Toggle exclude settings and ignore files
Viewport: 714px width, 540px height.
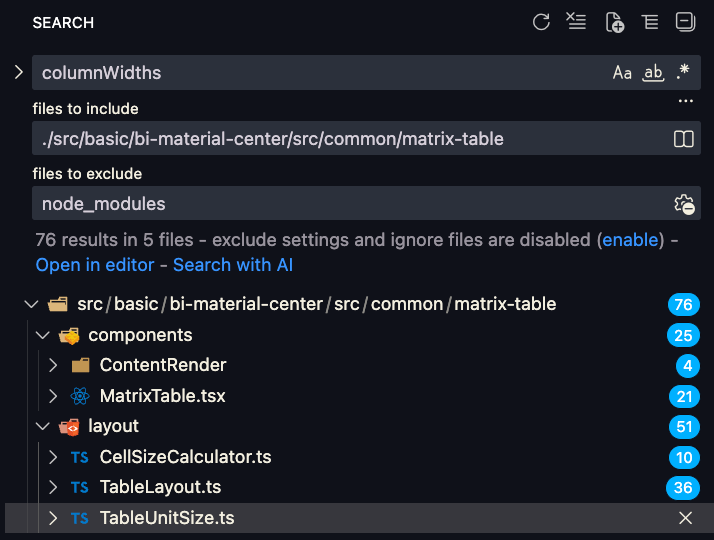(x=684, y=204)
